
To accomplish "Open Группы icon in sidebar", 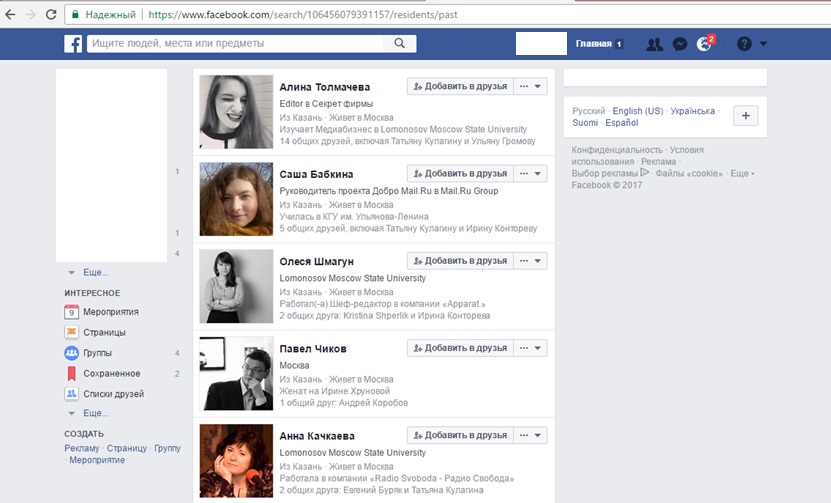I will 72,353.
